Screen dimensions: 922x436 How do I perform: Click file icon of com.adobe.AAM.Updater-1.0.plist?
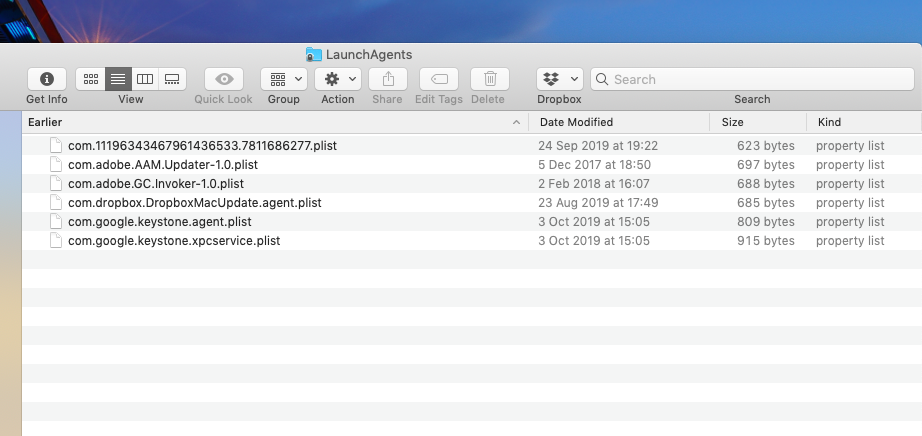pos(56,164)
